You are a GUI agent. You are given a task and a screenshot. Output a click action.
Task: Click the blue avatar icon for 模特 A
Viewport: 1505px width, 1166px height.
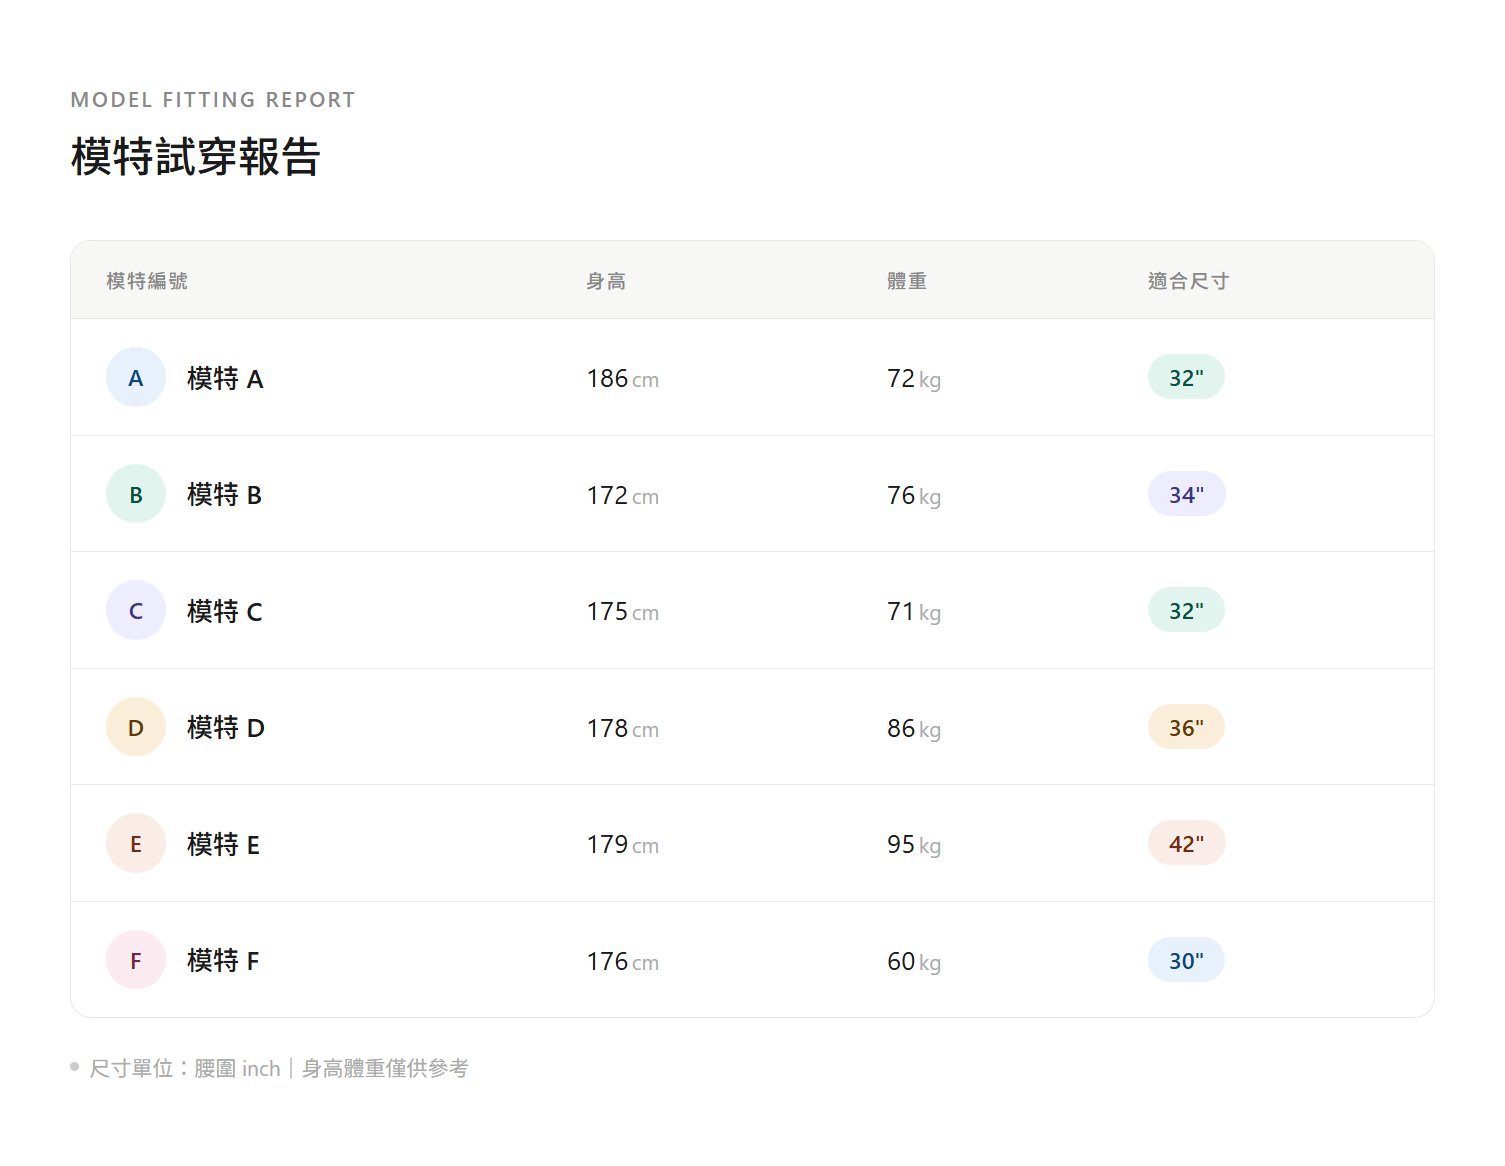click(x=136, y=378)
